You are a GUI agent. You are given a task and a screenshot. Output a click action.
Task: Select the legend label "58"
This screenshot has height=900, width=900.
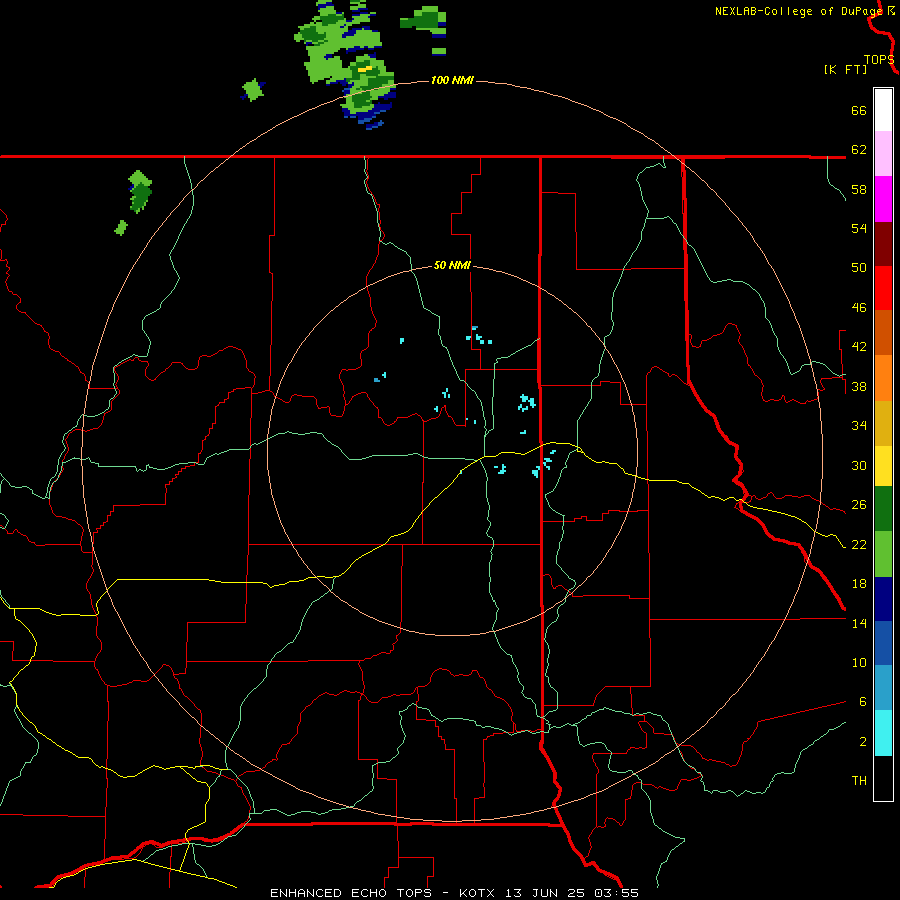point(859,189)
